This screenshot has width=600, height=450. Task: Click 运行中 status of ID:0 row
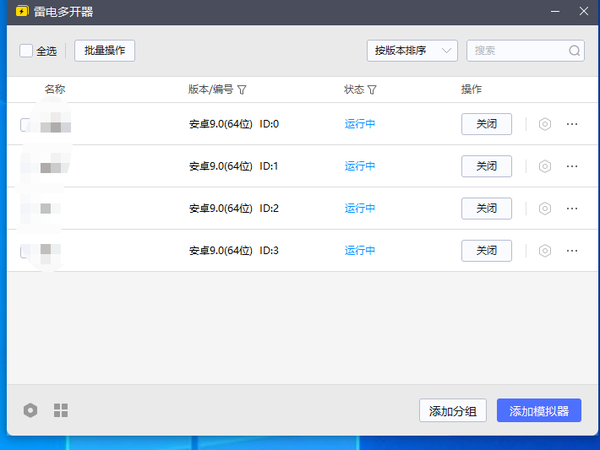[360, 124]
